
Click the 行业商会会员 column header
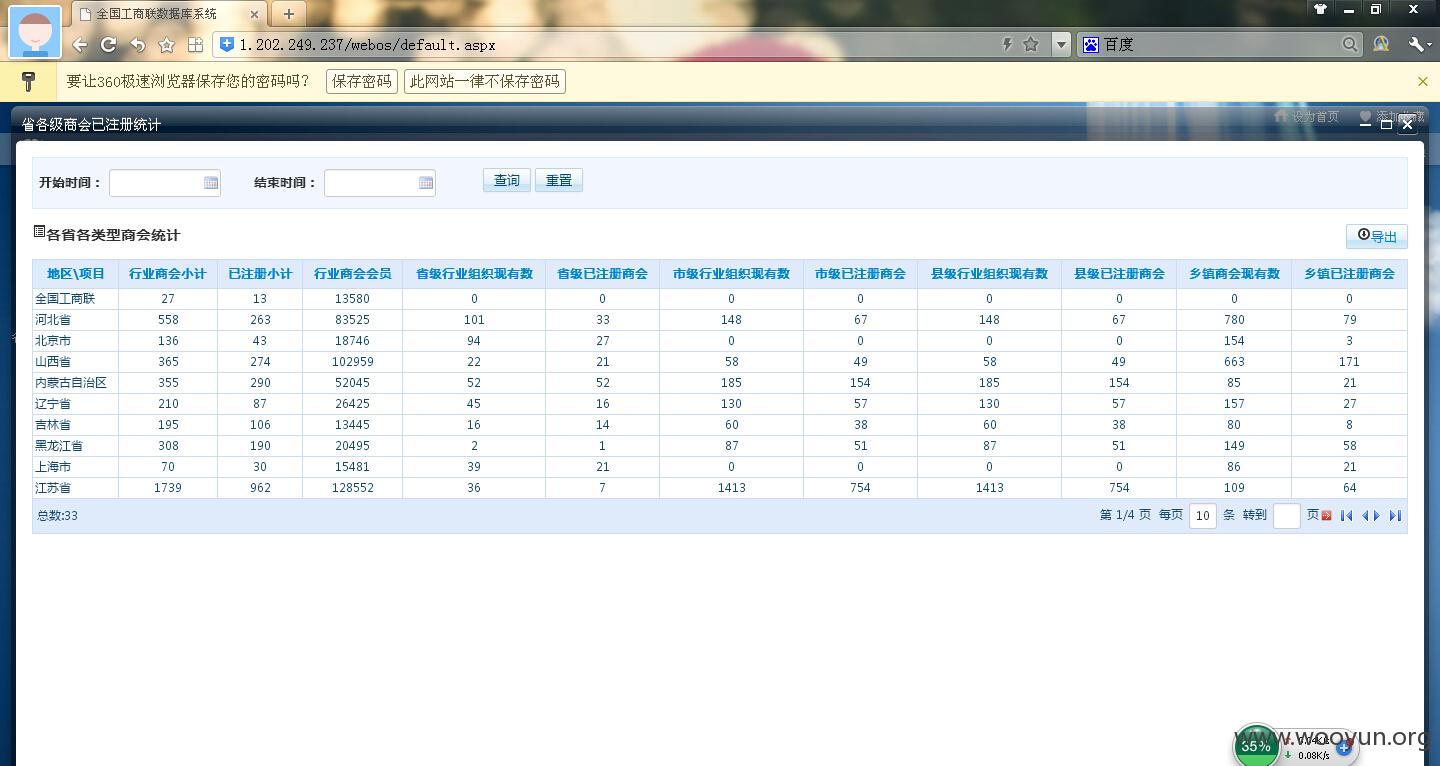(352, 274)
